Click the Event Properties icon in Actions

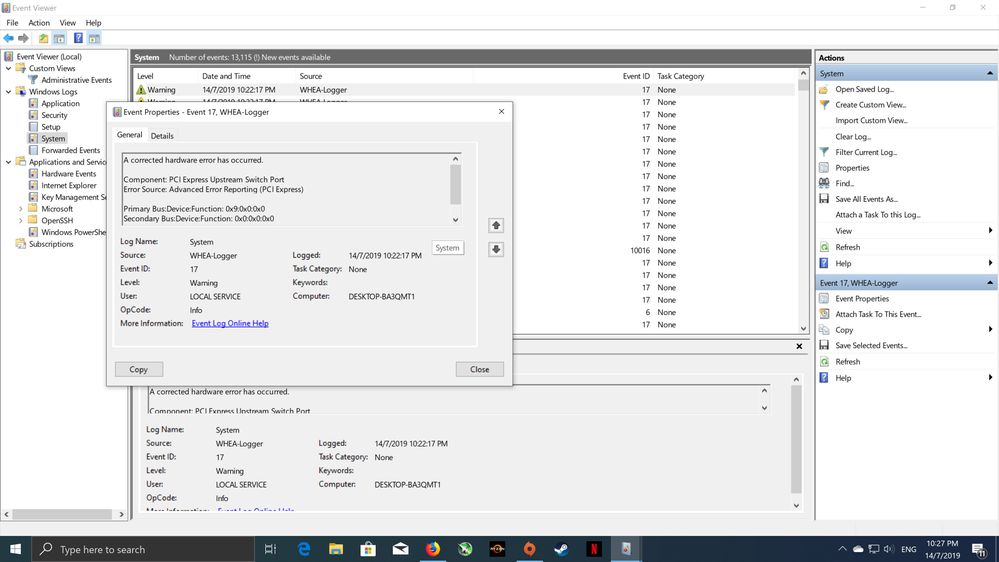click(824, 298)
